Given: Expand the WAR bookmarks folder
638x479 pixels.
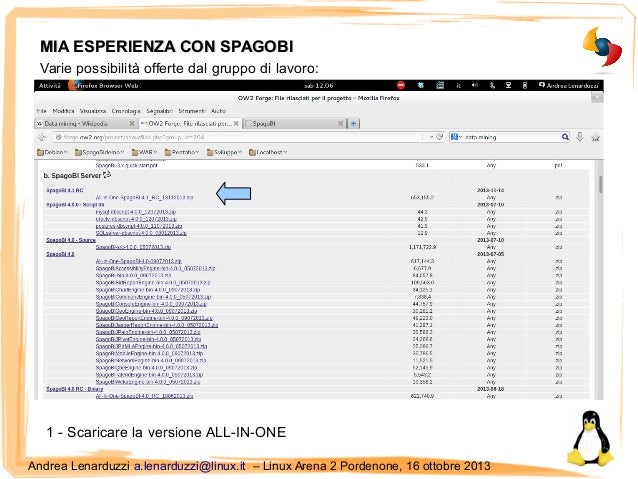Looking at the screenshot, I should (144, 152).
